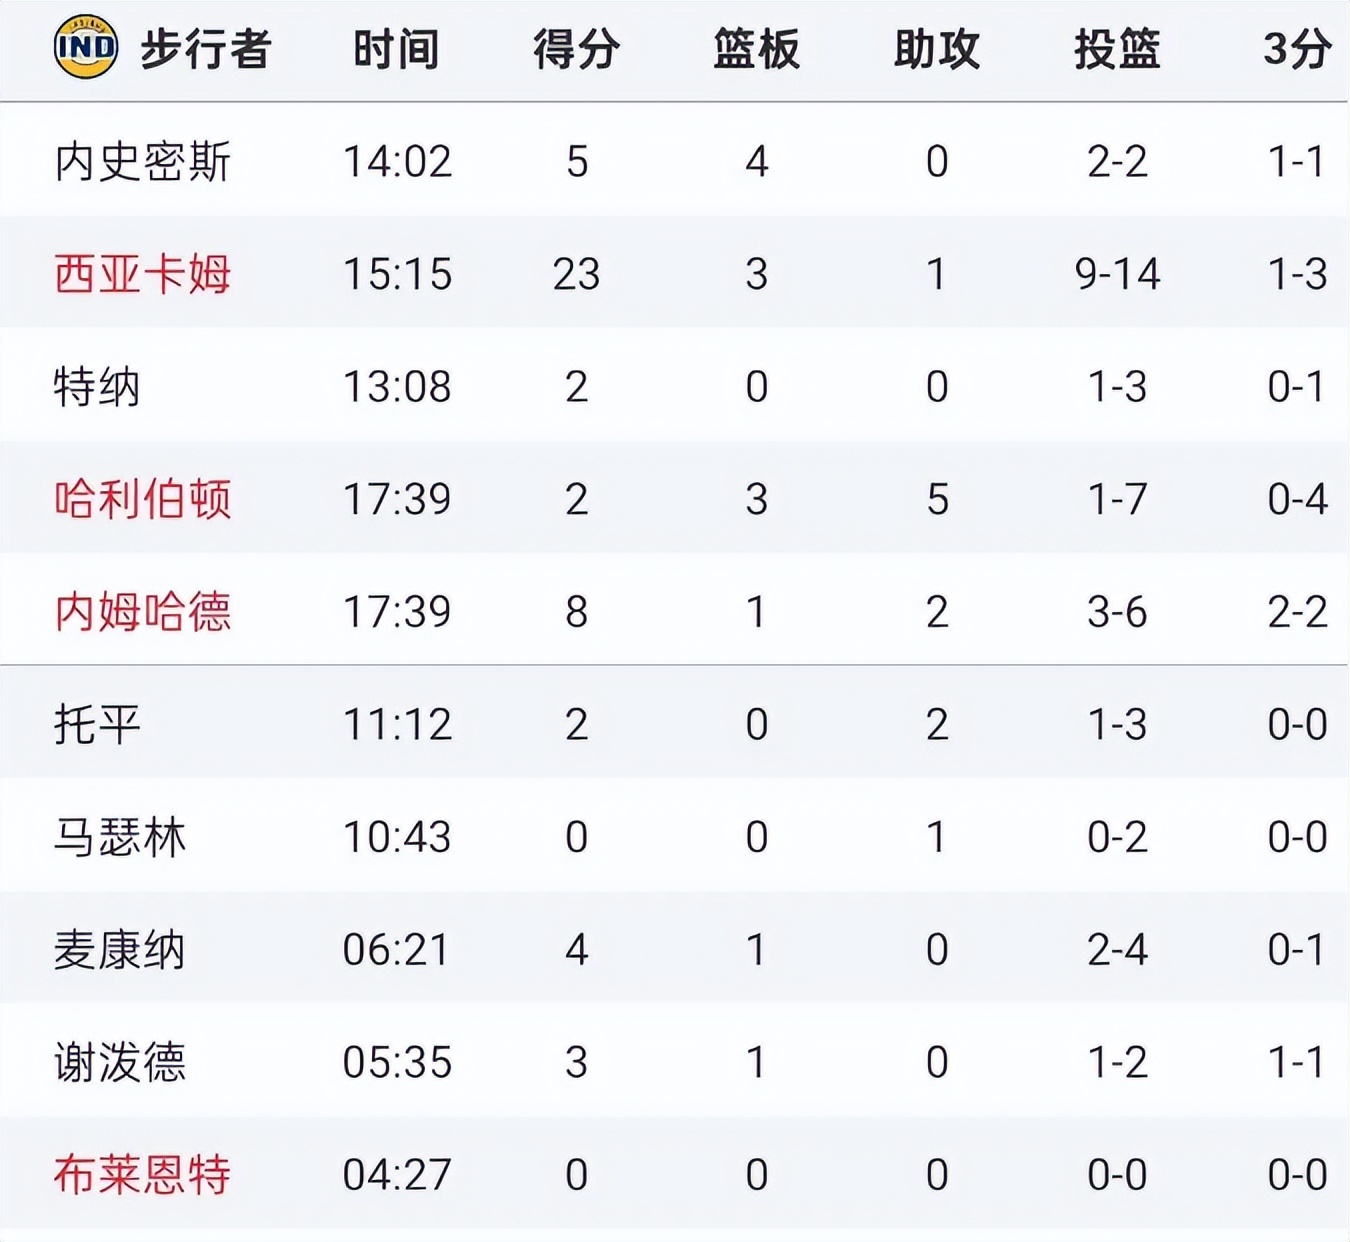Open highlighted player 内姆哈德
The height and width of the screenshot is (1242, 1350).
pyautogui.click(x=143, y=612)
